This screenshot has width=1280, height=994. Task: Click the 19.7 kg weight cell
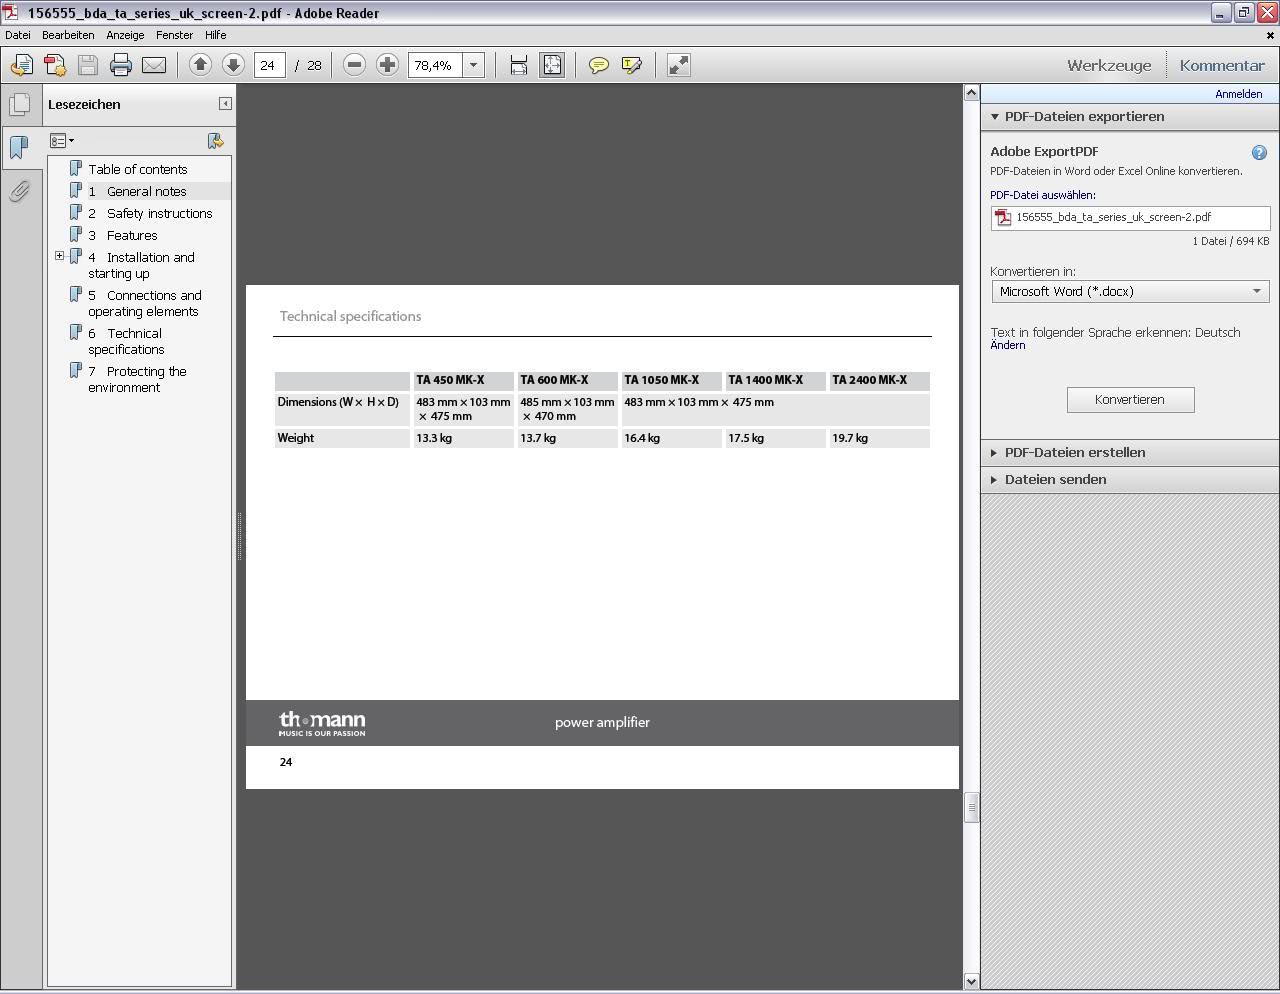tap(879, 438)
